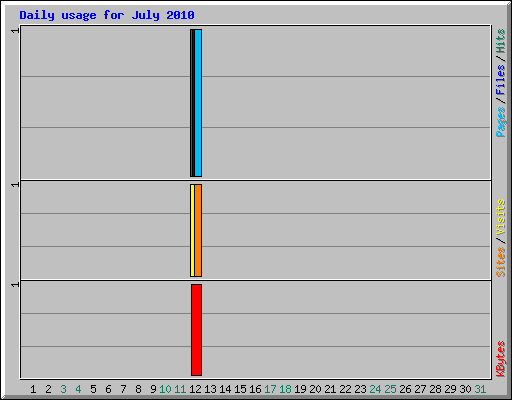The height and width of the screenshot is (400, 512).
Task: Click day label 5 on the axis
Action: pyautogui.click(x=93, y=389)
